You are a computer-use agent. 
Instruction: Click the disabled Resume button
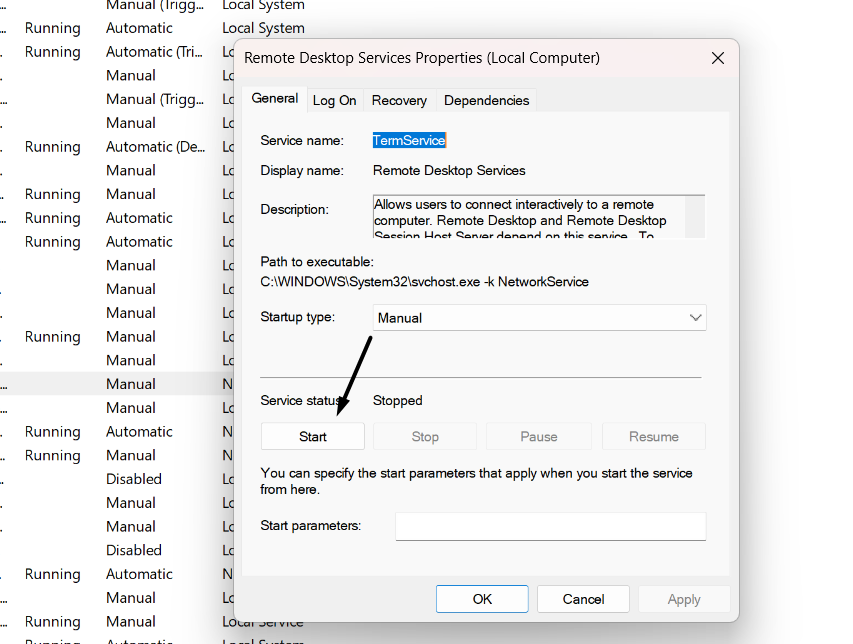(654, 436)
